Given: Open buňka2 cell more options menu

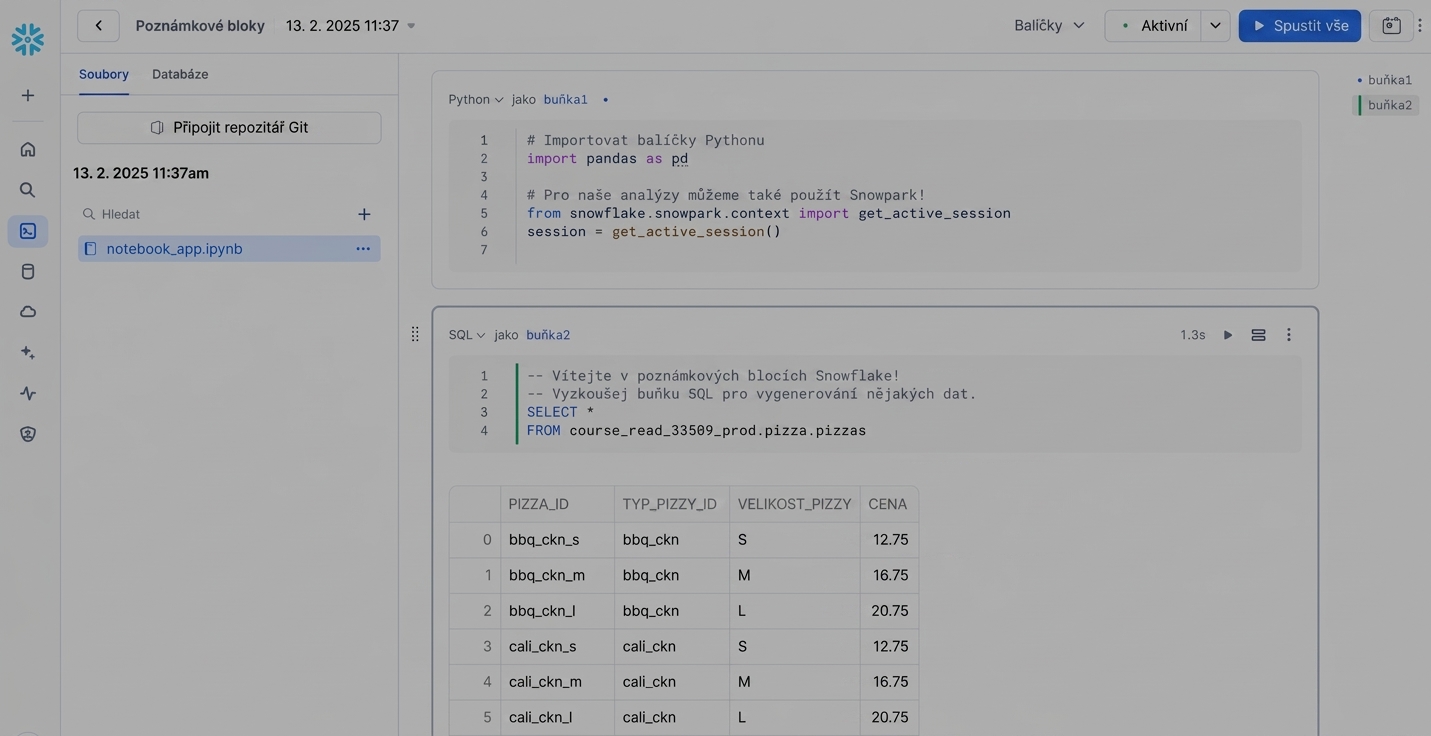Looking at the screenshot, I should pyautogui.click(x=1289, y=335).
